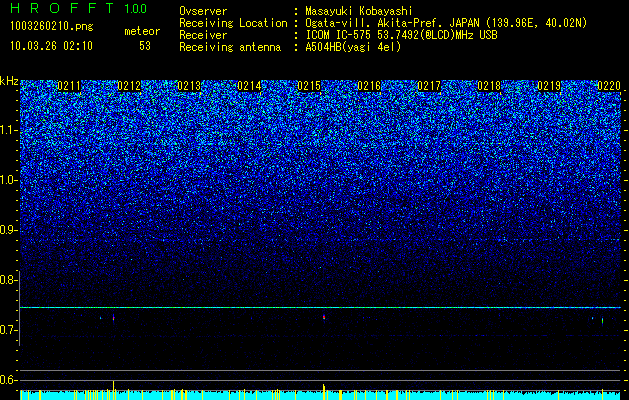Click the 'Ovserver' field label

(x=203, y=11)
